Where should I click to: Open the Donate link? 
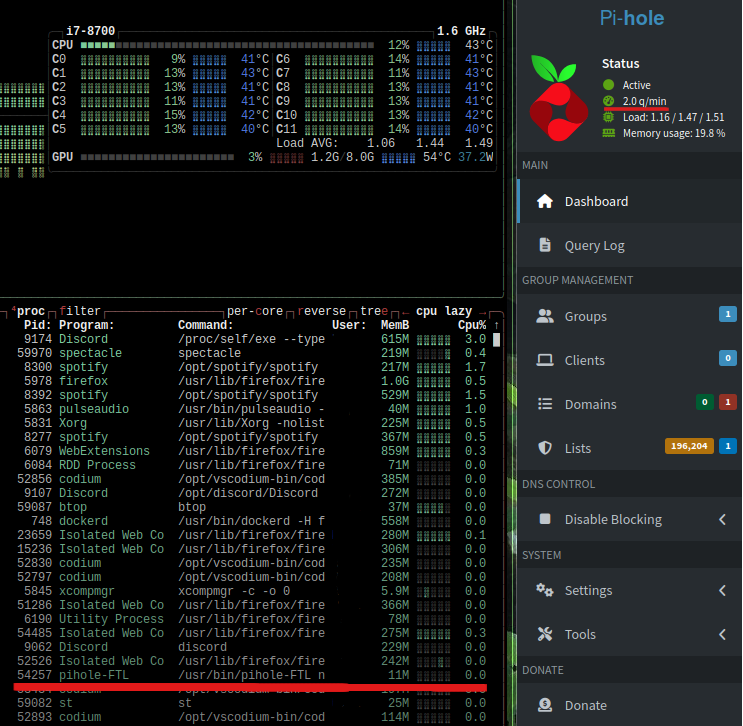pyautogui.click(x=630, y=705)
